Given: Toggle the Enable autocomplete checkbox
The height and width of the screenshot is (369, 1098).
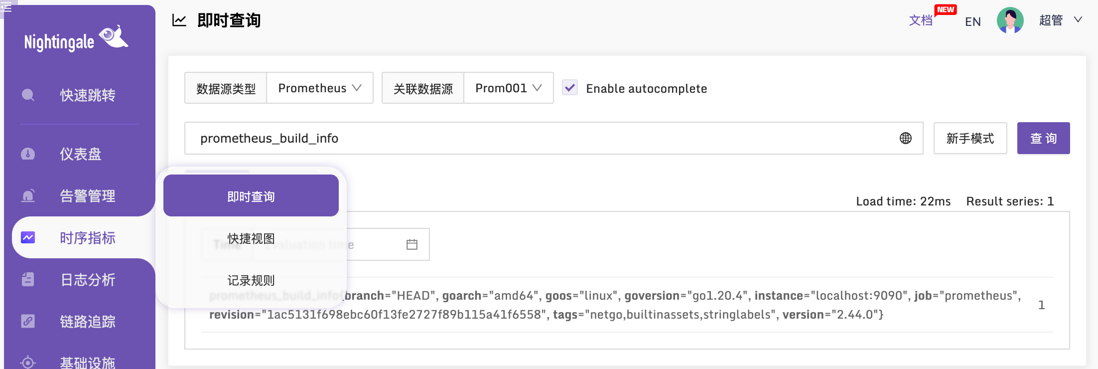Looking at the screenshot, I should (570, 88).
